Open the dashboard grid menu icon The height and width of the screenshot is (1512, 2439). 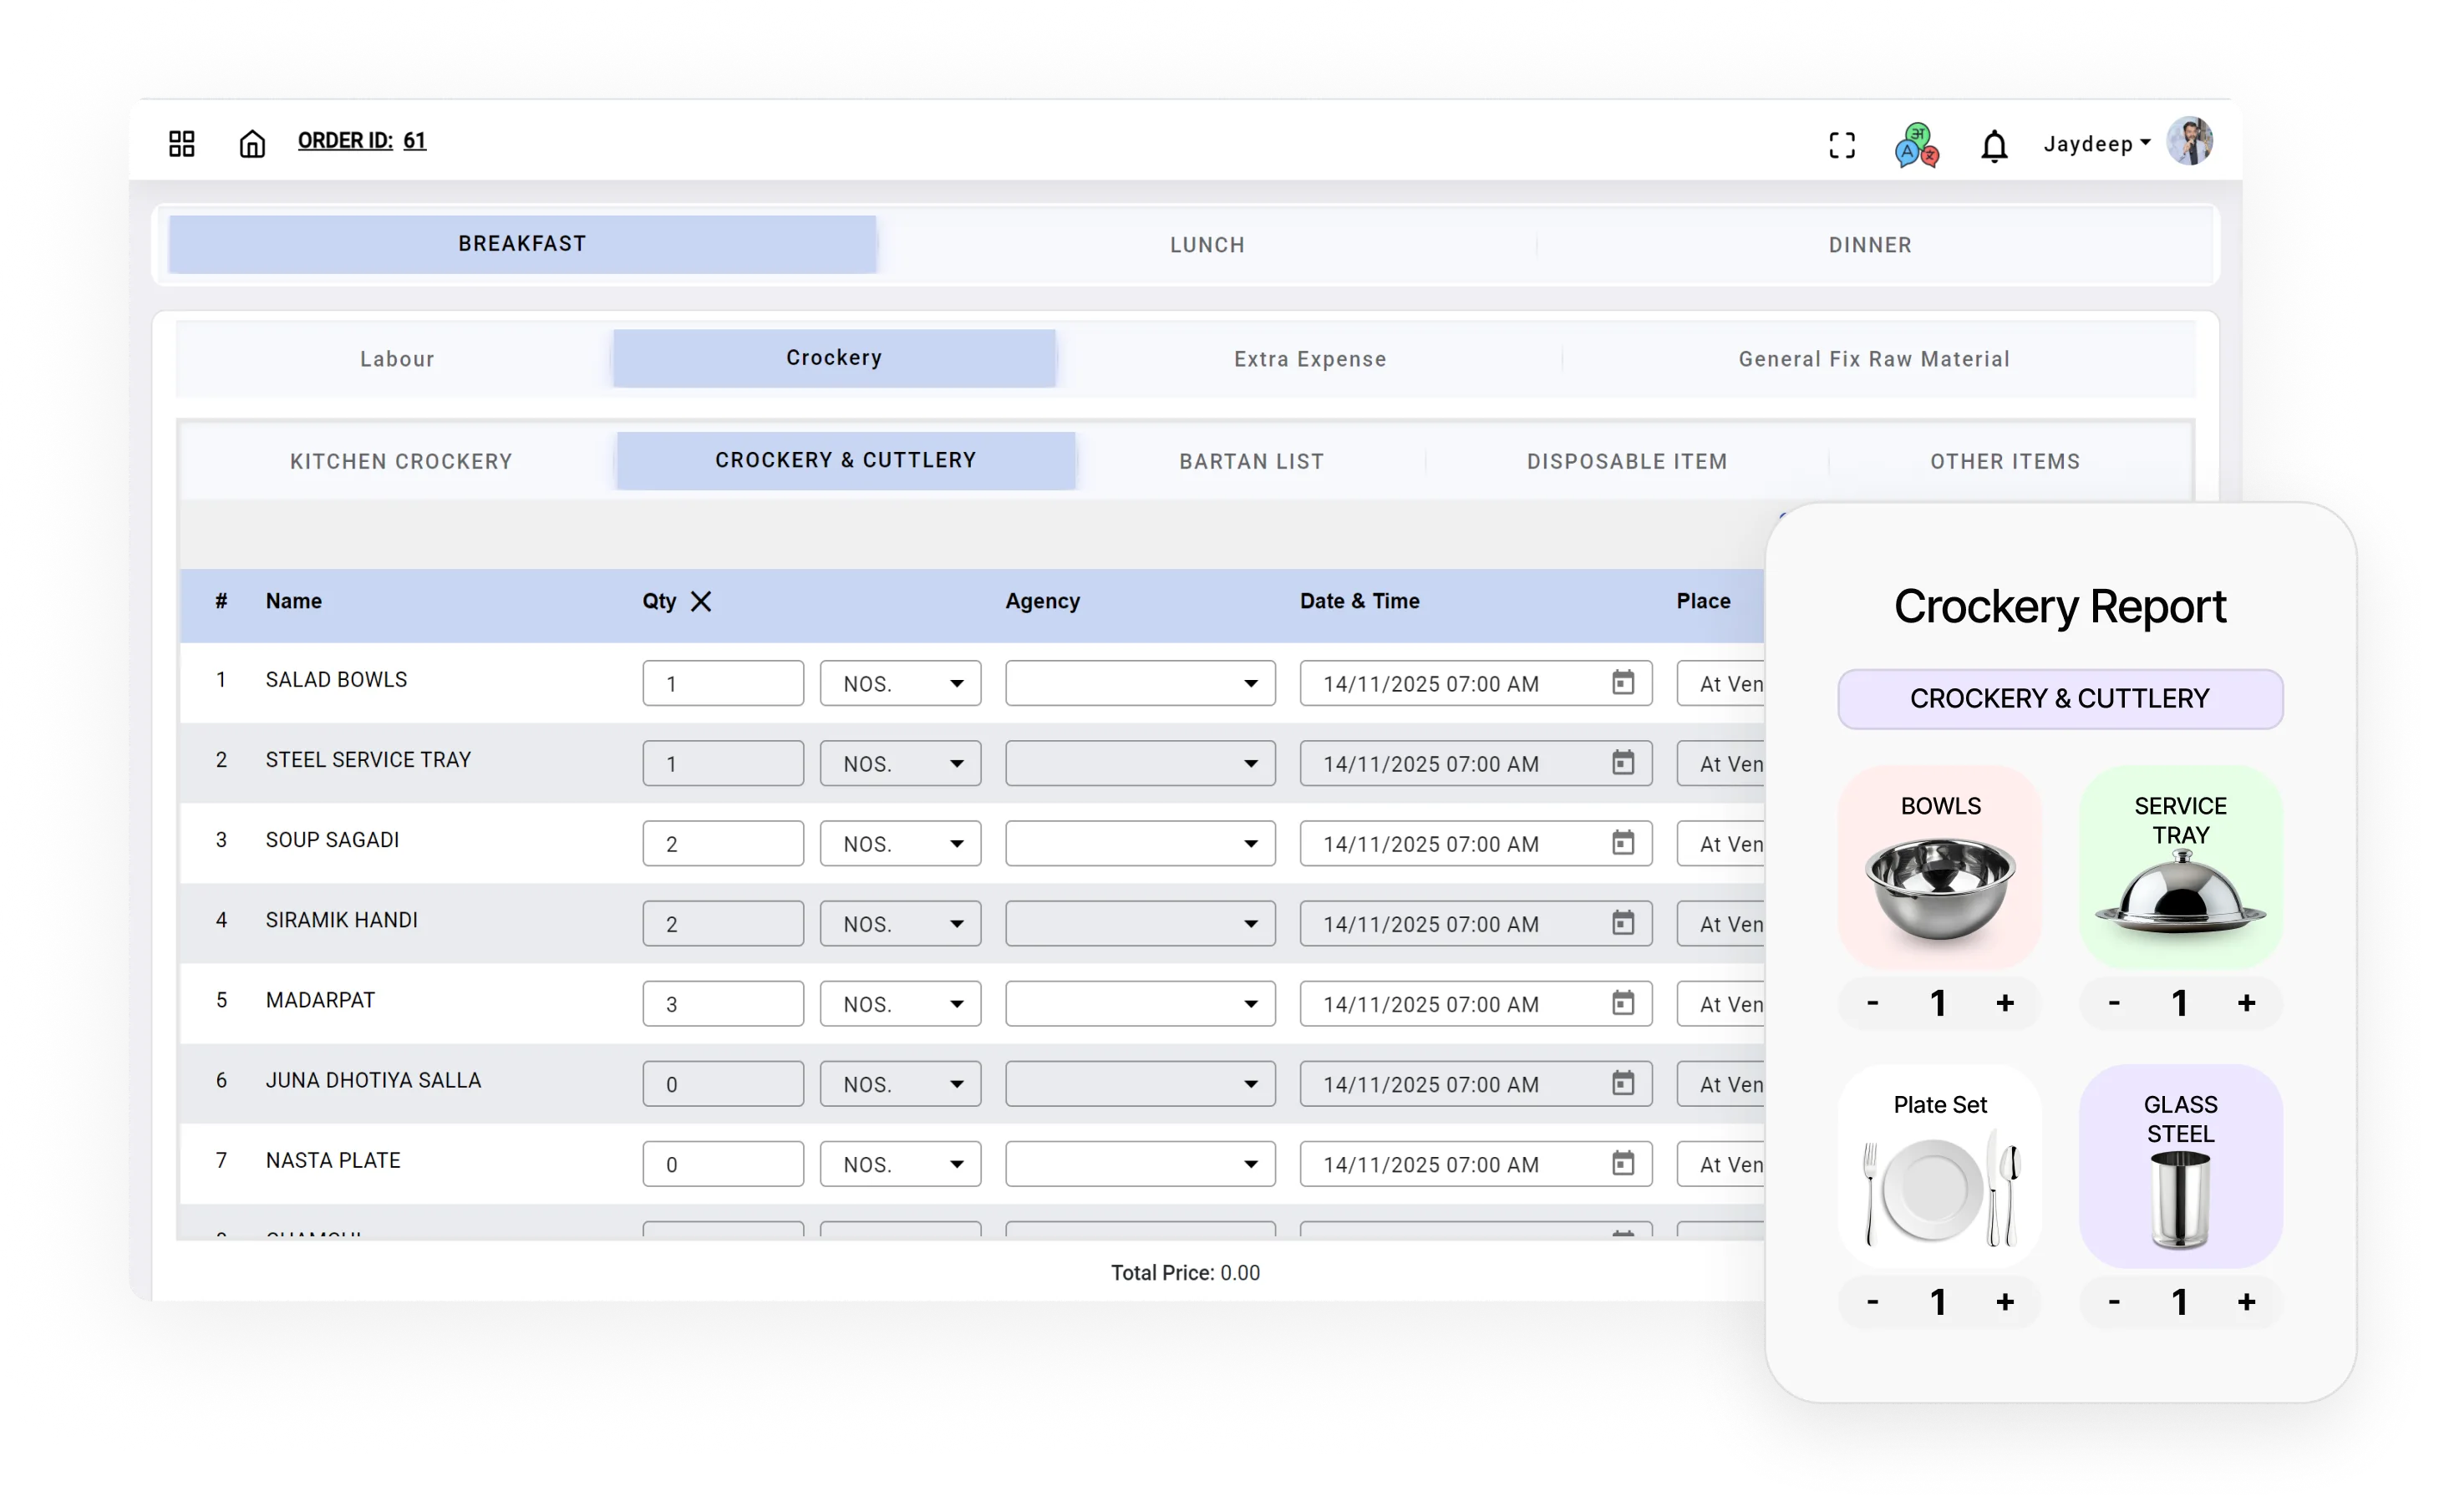coord(181,143)
